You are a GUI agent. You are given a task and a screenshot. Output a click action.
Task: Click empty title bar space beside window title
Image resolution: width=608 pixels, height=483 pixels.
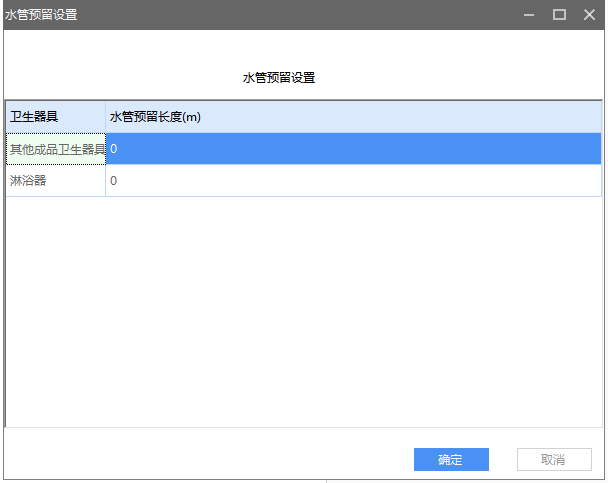(300, 14)
